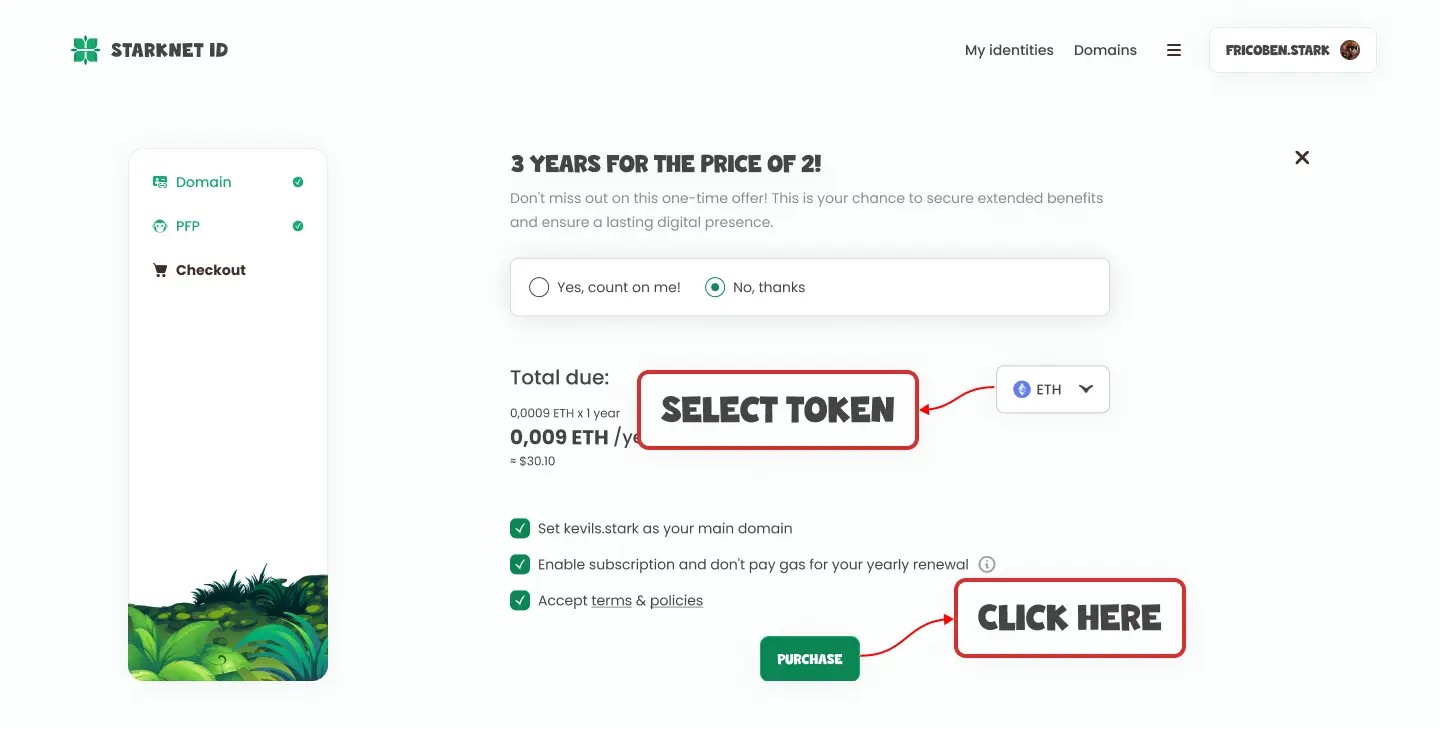Click the Ethereum token icon
The width and height of the screenshot is (1440, 729).
pyautogui.click(x=1022, y=389)
